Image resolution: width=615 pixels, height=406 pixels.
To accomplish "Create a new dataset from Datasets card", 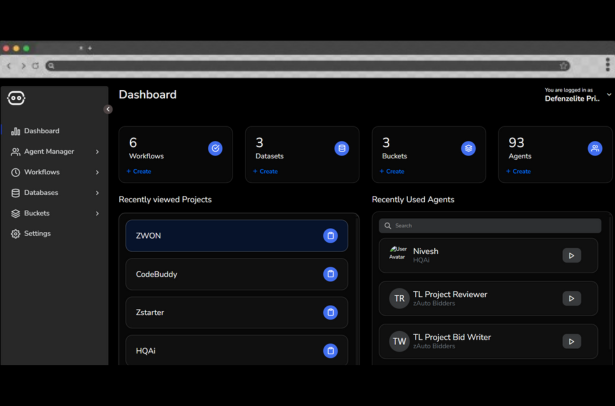I will (x=266, y=171).
